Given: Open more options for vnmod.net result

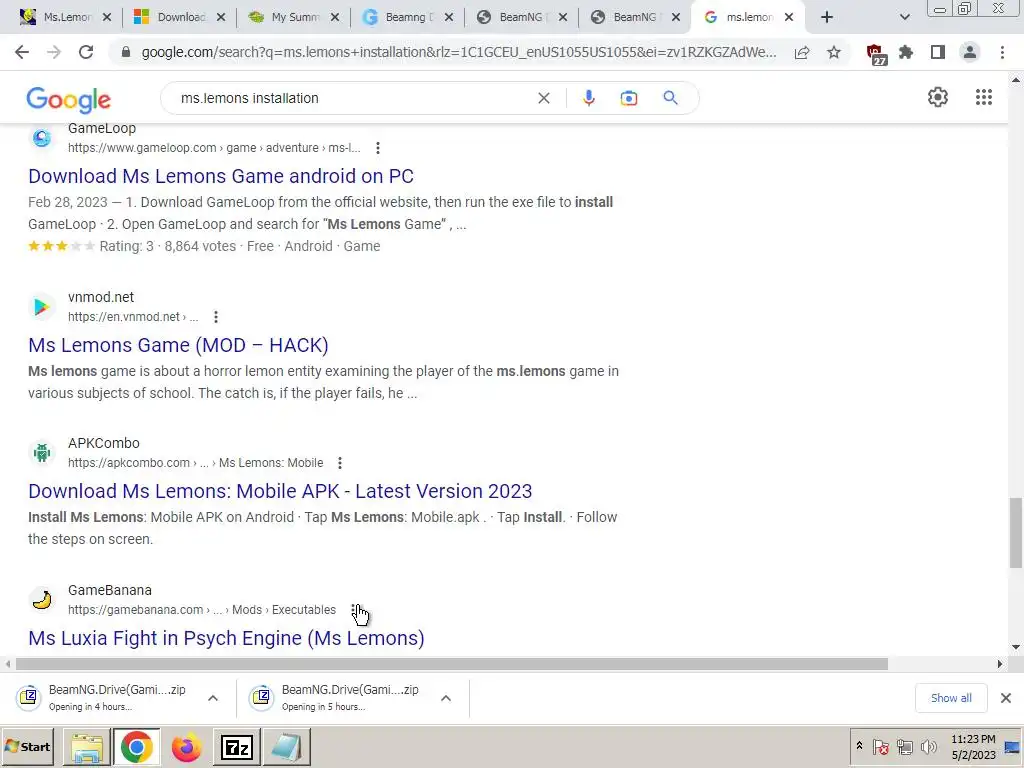Looking at the screenshot, I should point(216,317).
